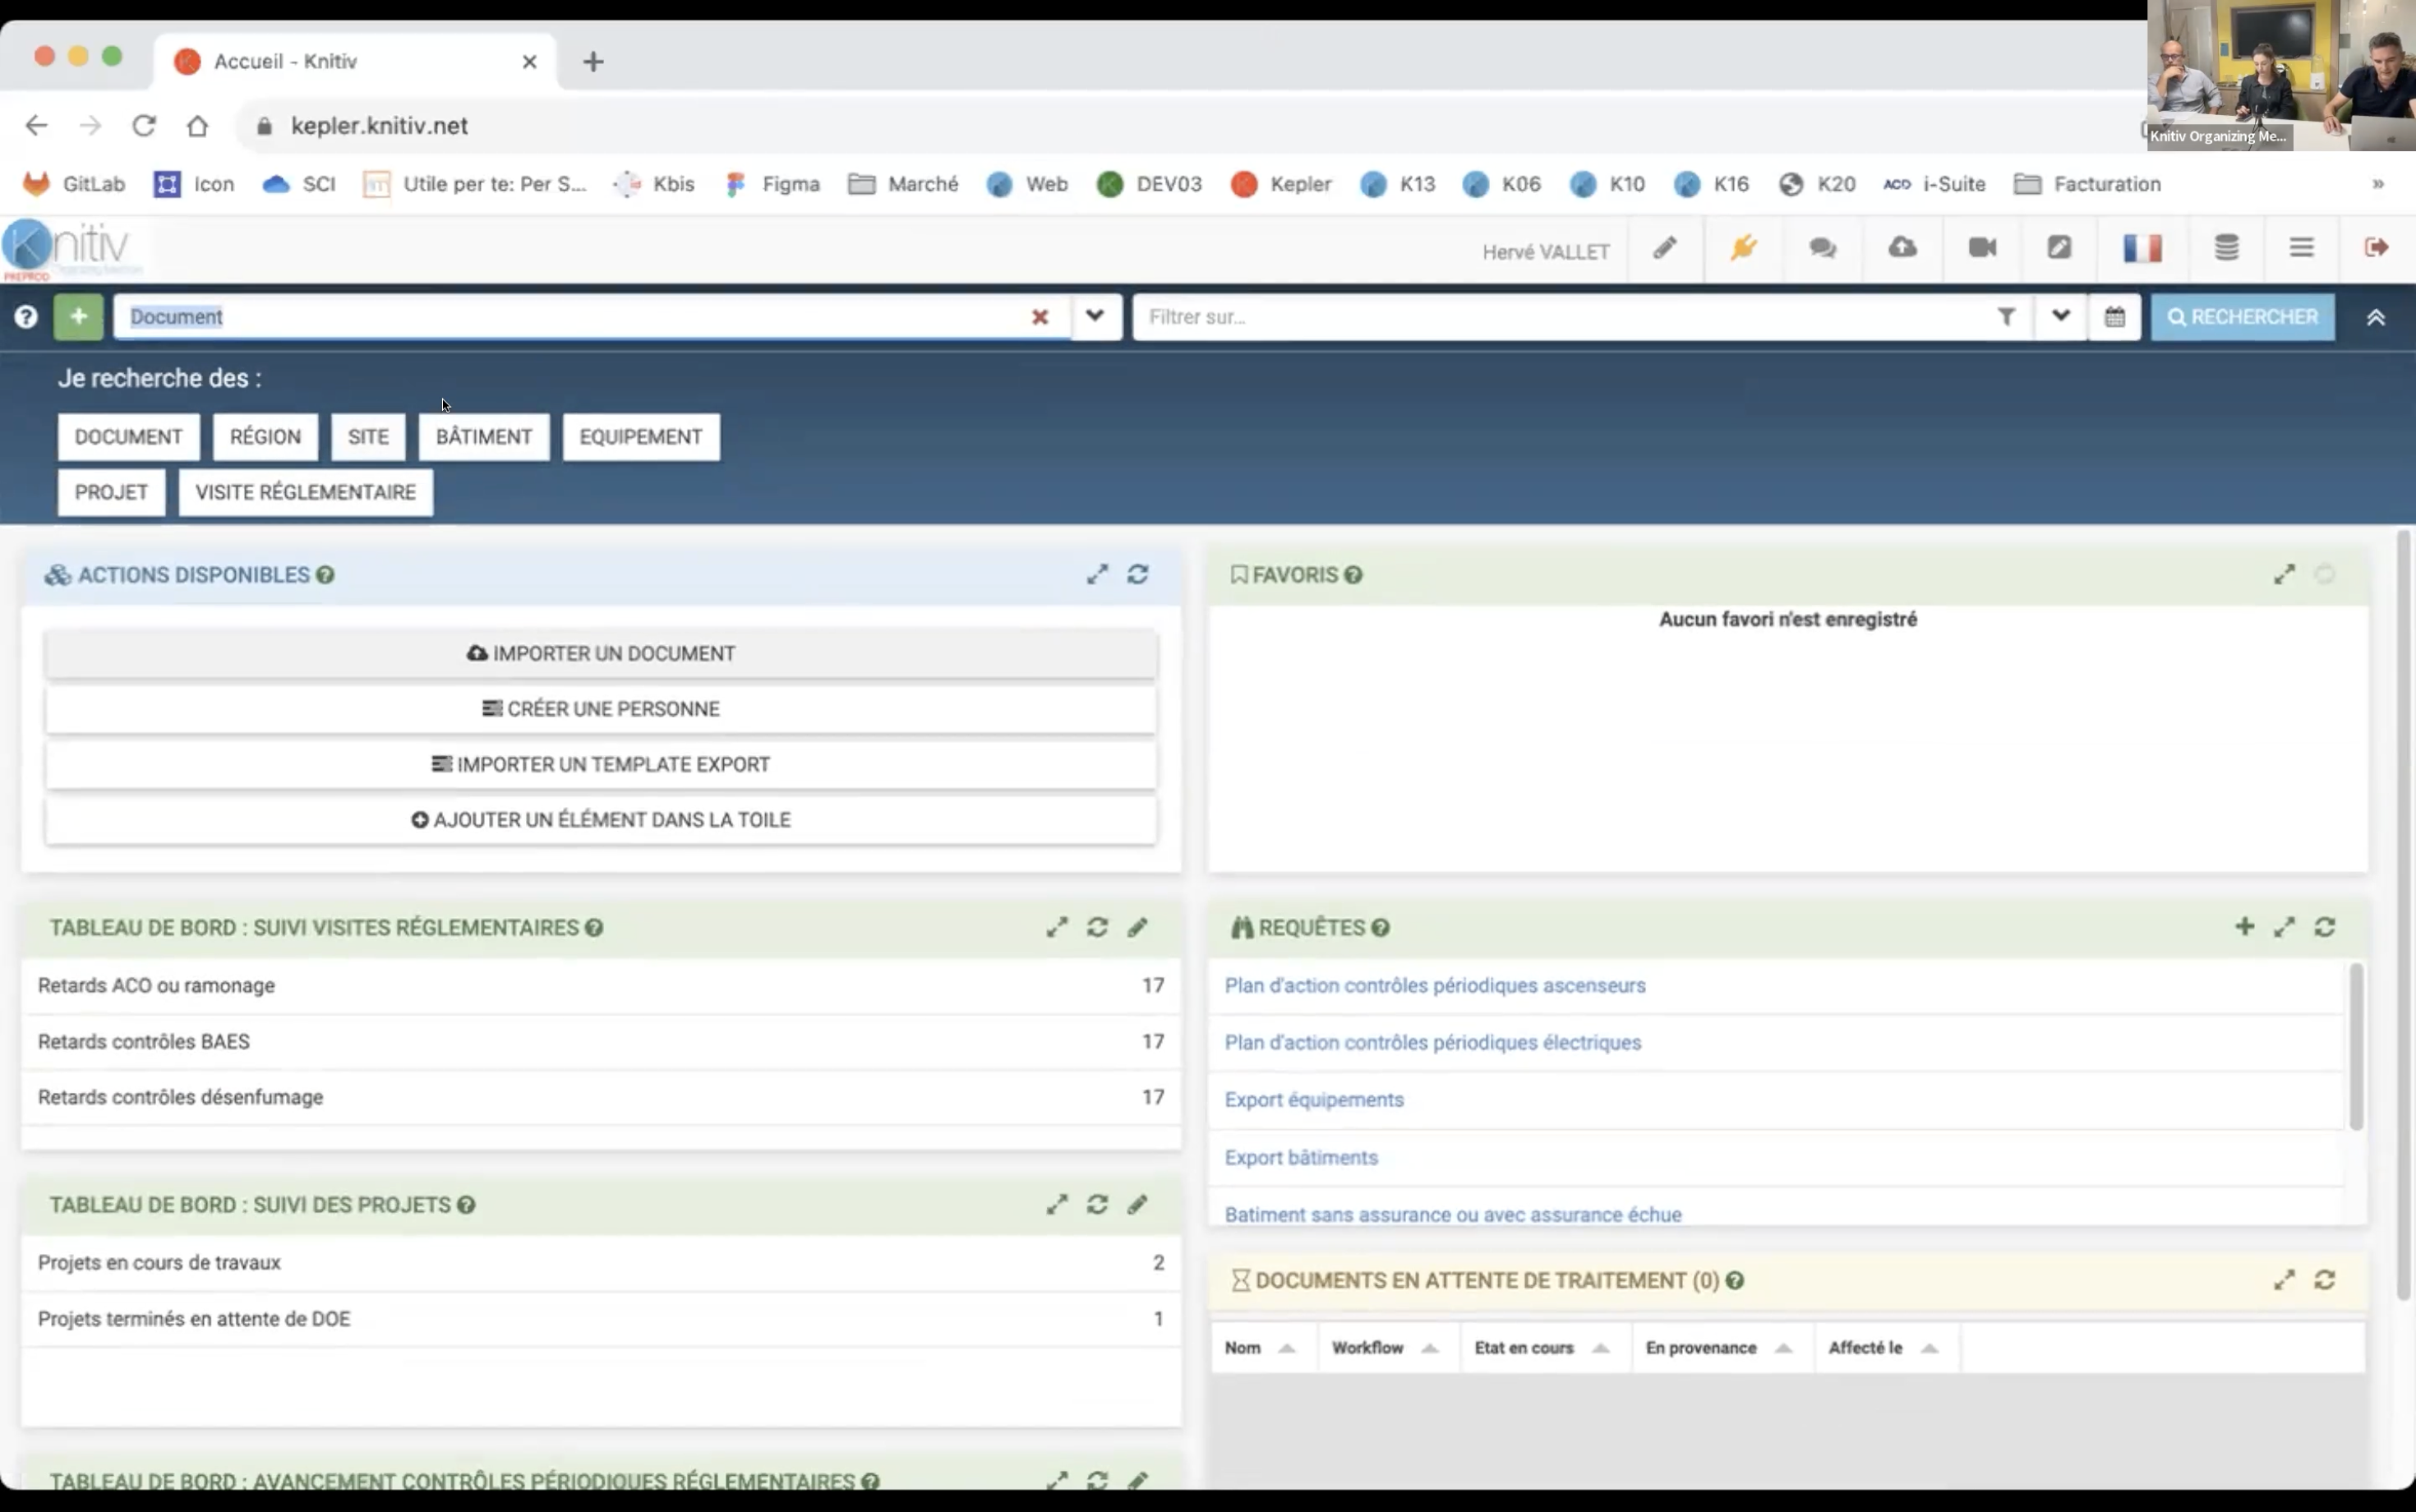Open the GitLab bookmark

(74, 184)
